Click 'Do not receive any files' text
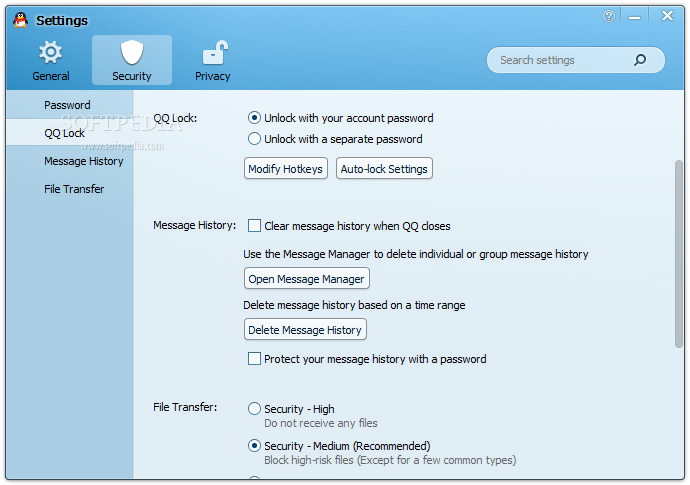 [320, 423]
